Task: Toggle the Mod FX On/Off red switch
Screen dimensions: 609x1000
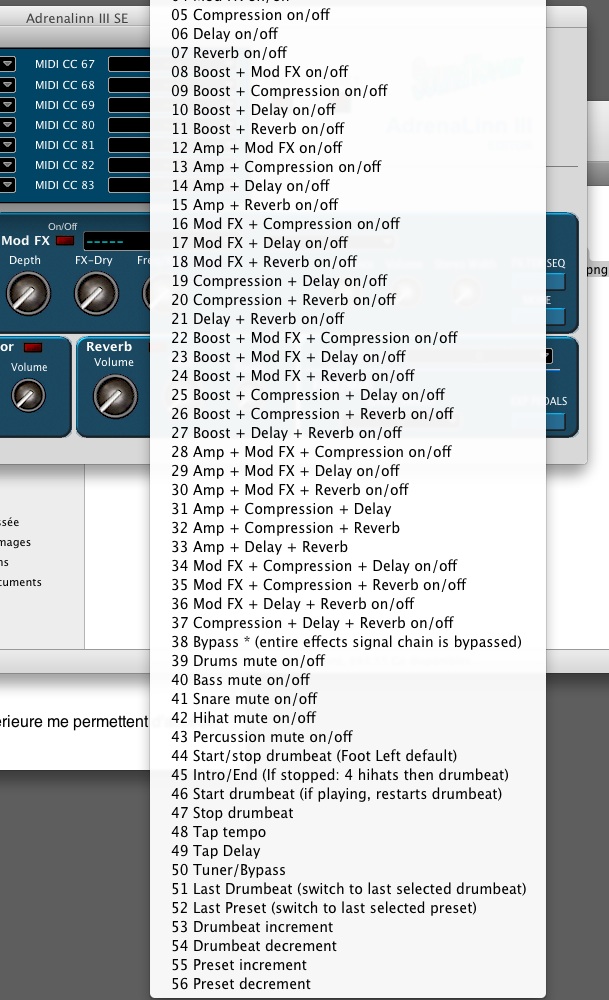Action: (x=65, y=240)
